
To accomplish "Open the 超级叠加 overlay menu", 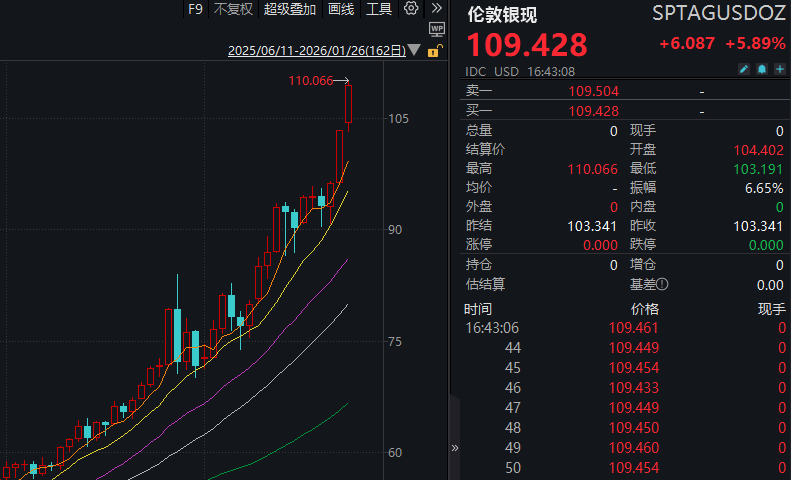I will click(x=290, y=9).
